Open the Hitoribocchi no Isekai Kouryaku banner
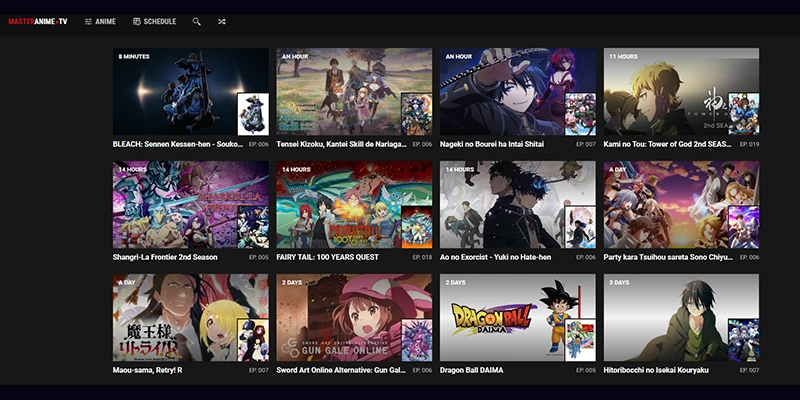This screenshot has width=800, height=400. coord(681,317)
